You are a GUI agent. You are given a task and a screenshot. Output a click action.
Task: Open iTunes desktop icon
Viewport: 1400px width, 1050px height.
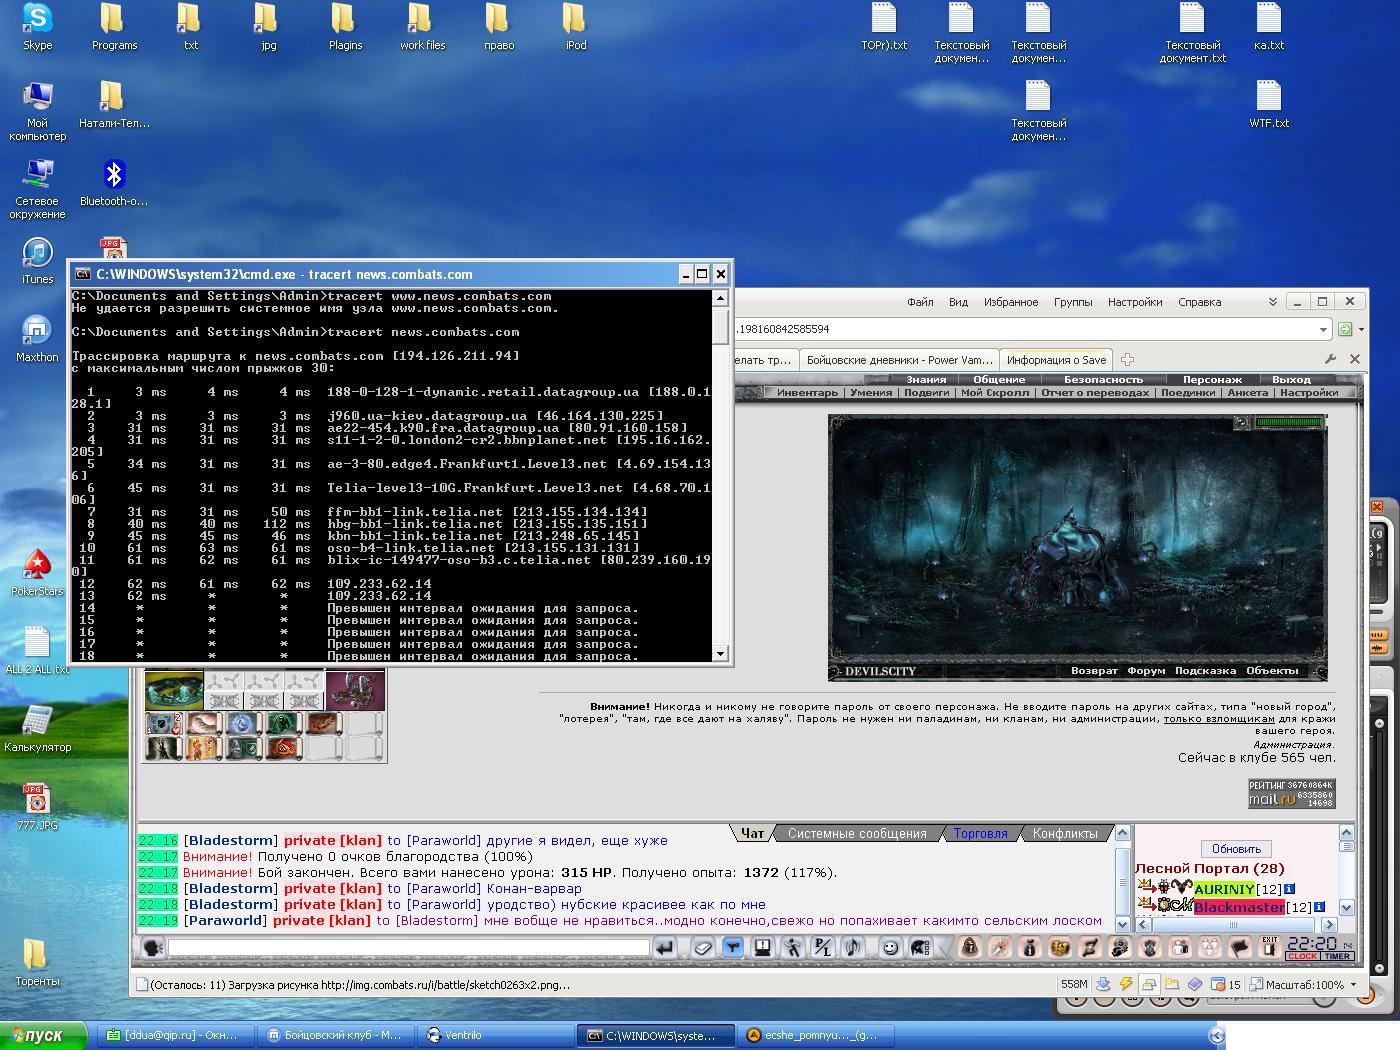(x=38, y=262)
